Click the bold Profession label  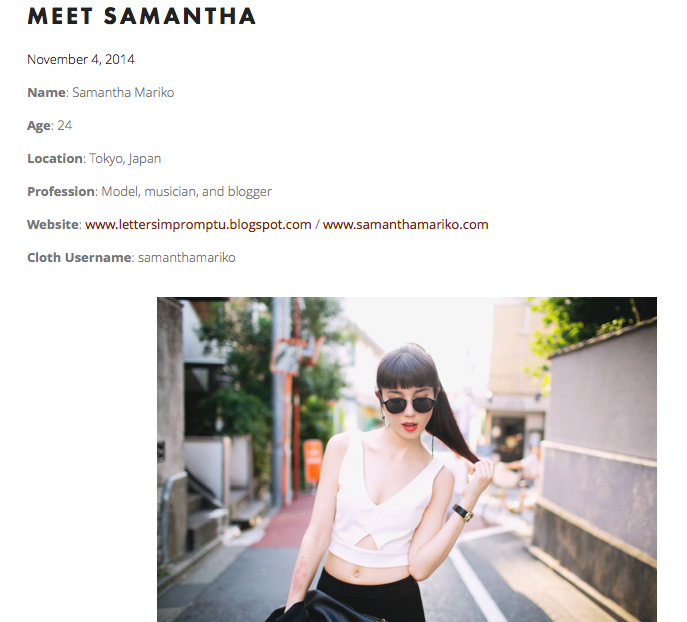click(x=61, y=191)
